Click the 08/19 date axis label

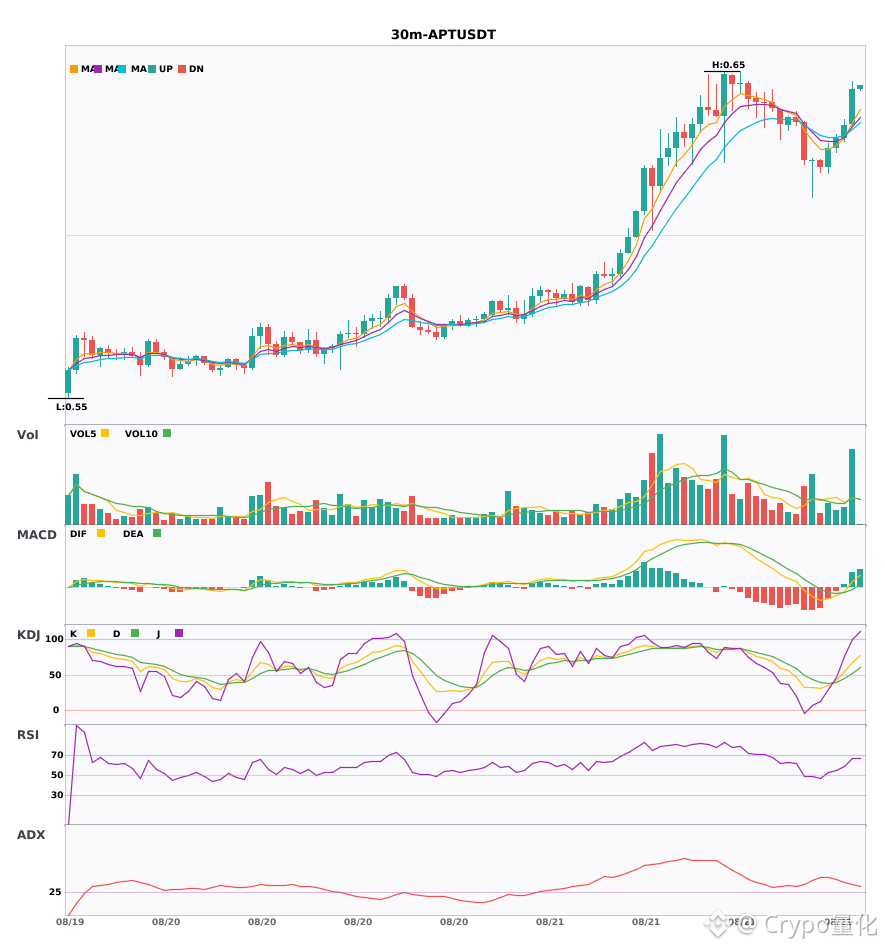point(70,922)
